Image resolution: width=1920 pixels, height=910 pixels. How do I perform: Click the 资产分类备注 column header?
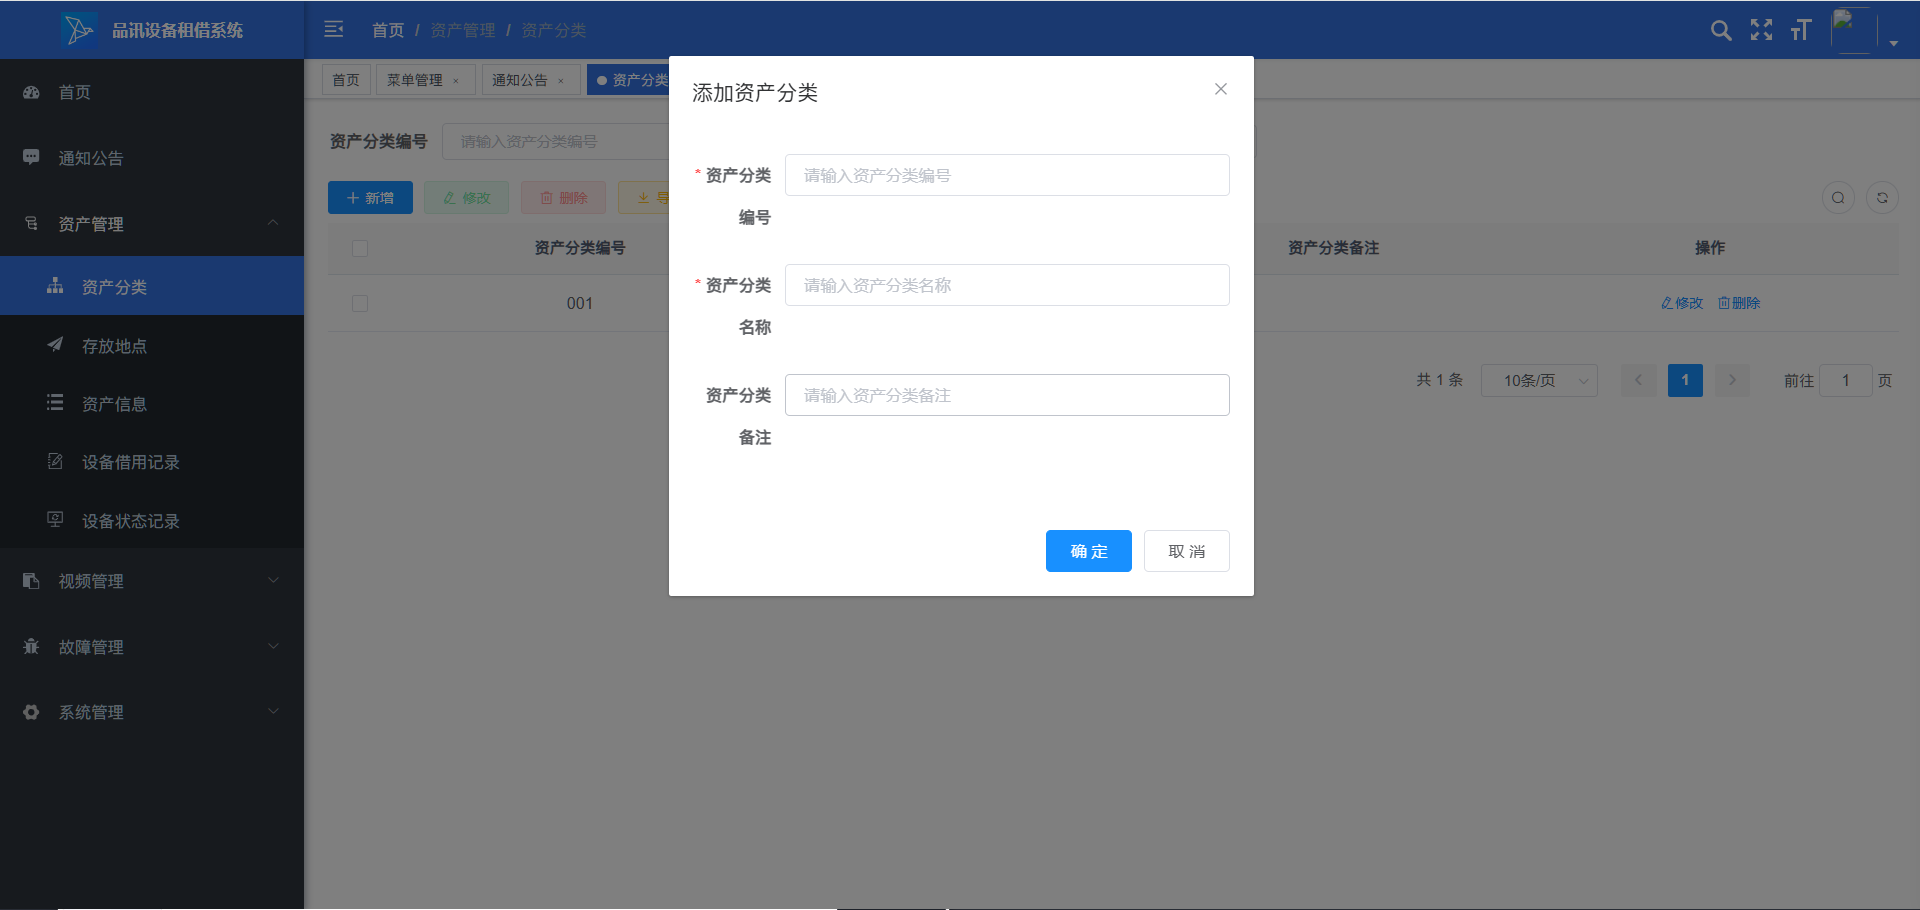tap(1333, 248)
